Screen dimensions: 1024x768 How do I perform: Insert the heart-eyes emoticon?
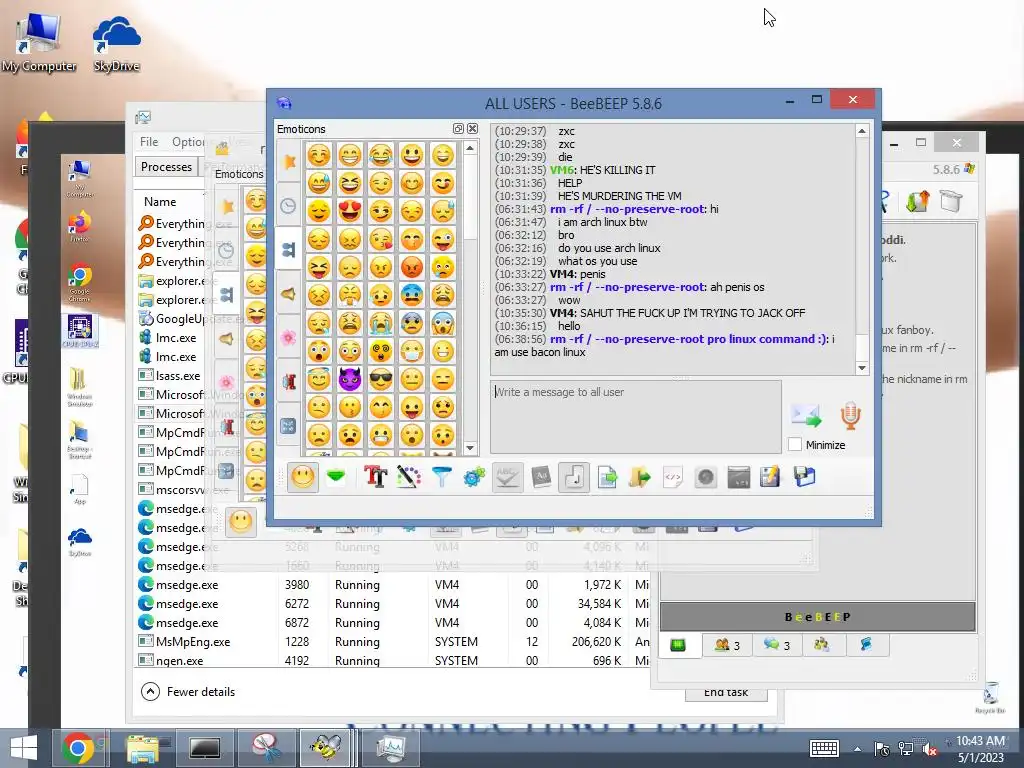click(x=350, y=211)
